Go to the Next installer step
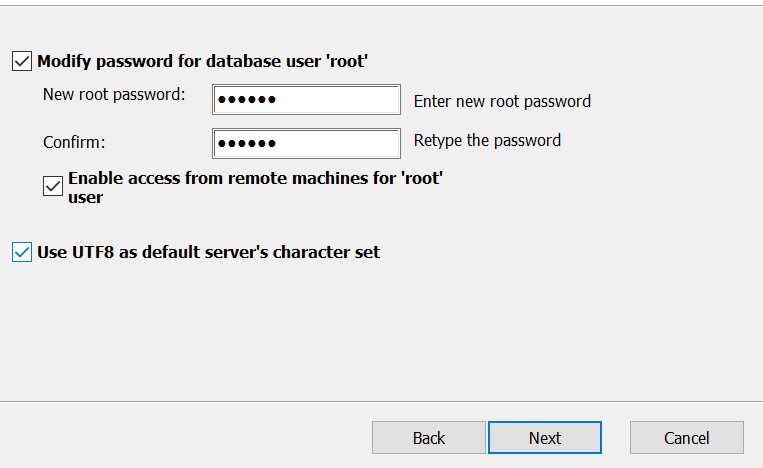The width and height of the screenshot is (763, 468). [545, 438]
